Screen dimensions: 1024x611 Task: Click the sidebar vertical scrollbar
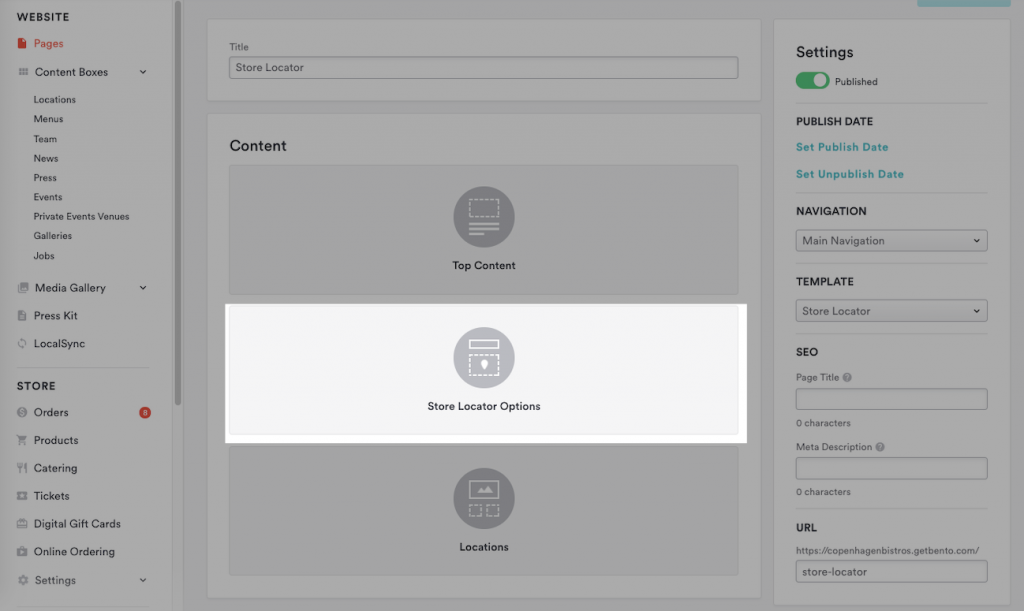click(x=178, y=202)
